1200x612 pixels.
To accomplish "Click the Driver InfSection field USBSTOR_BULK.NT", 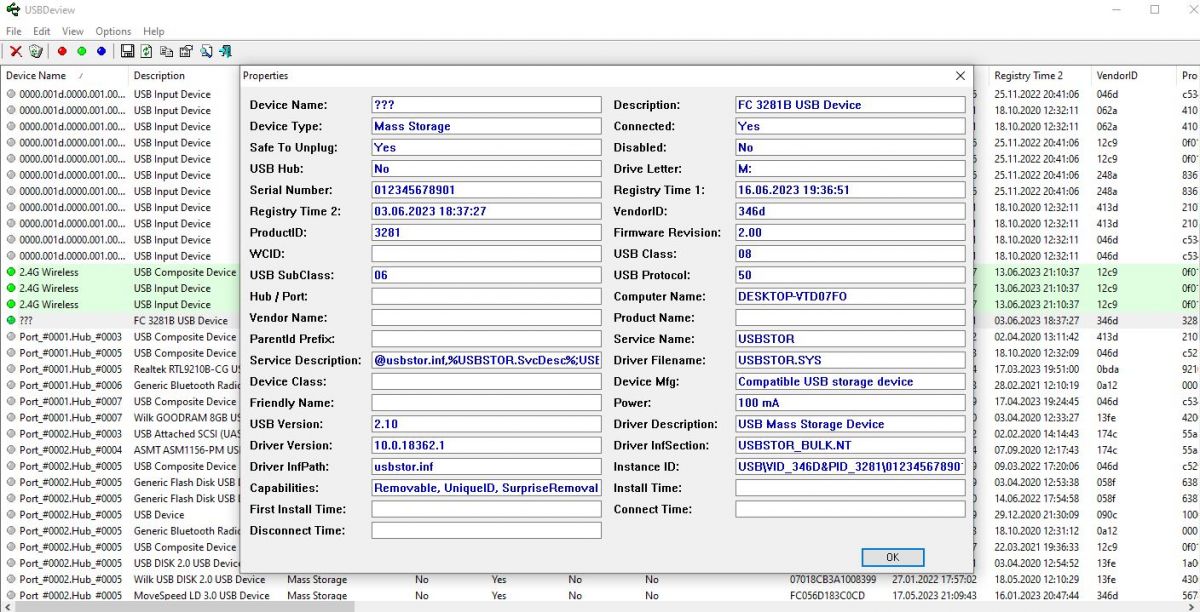I will (x=850, y=446).
